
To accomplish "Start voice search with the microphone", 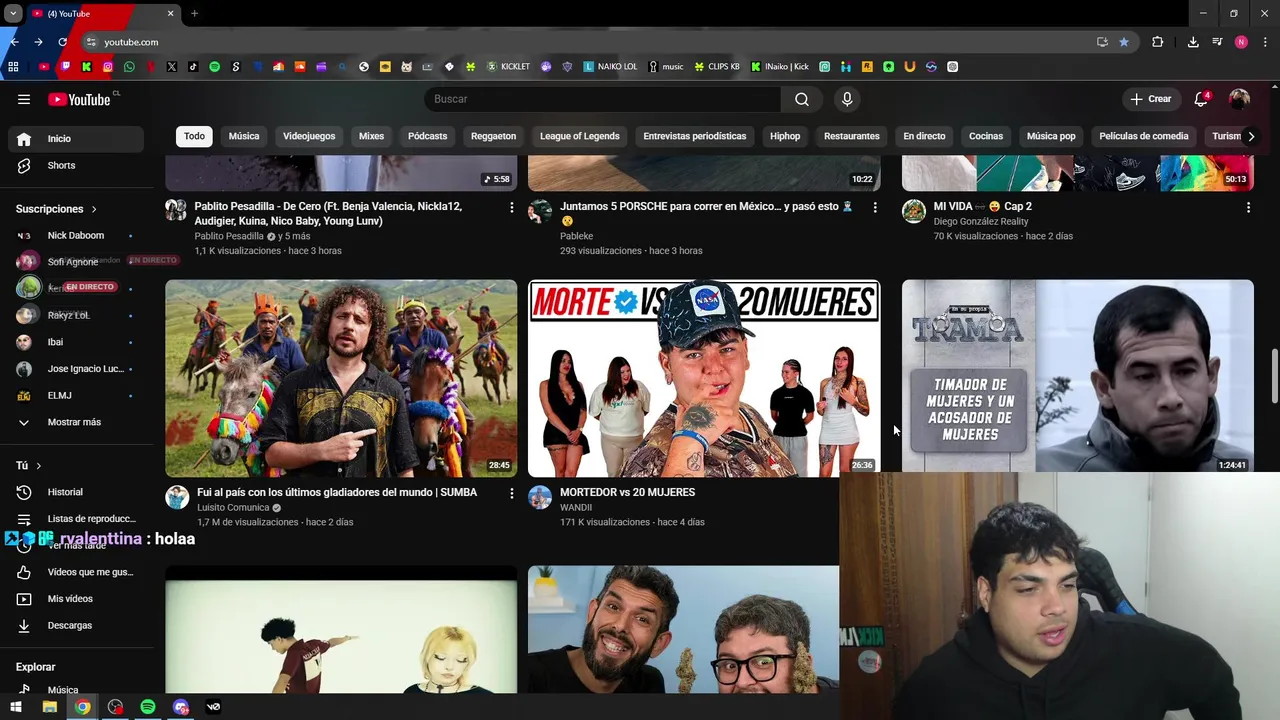I will pos(847,99).
